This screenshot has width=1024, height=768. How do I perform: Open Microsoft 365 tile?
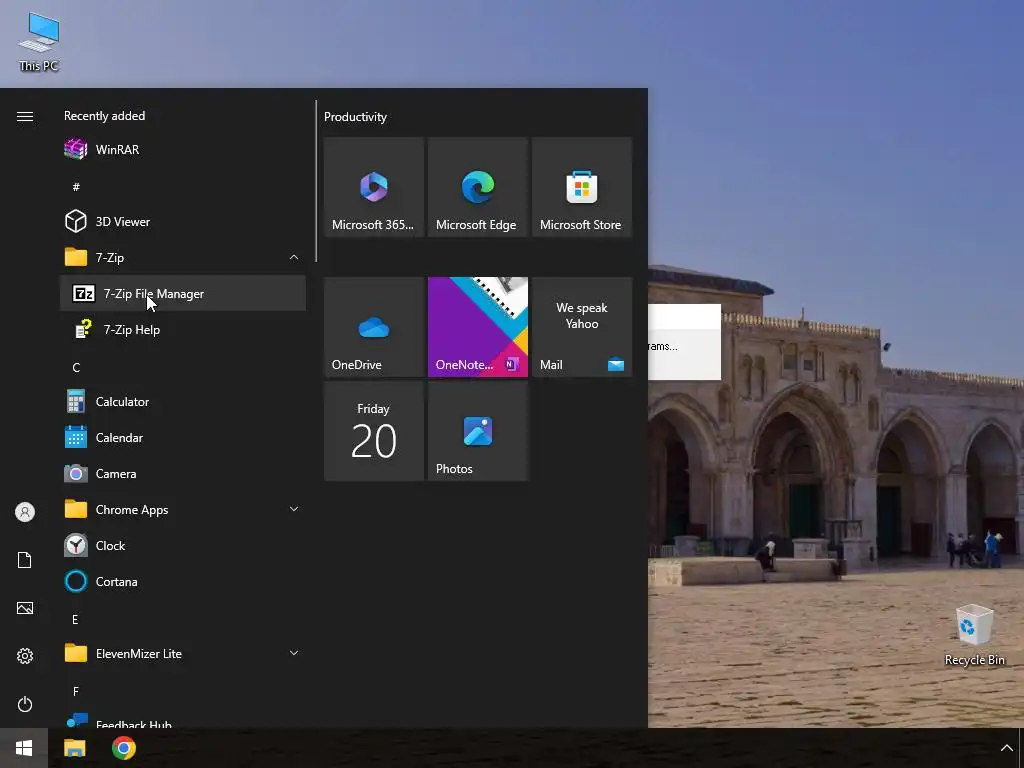coord(374,187)
